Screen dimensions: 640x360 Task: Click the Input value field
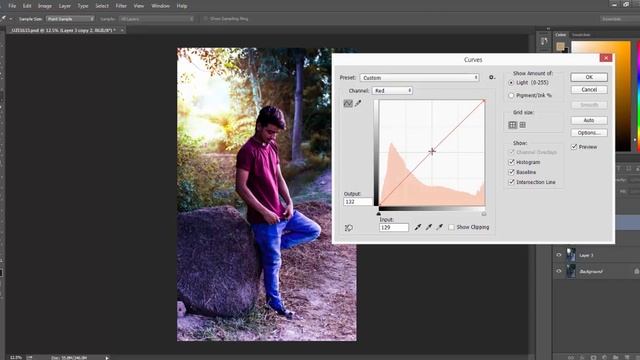[x=393, y=228]
